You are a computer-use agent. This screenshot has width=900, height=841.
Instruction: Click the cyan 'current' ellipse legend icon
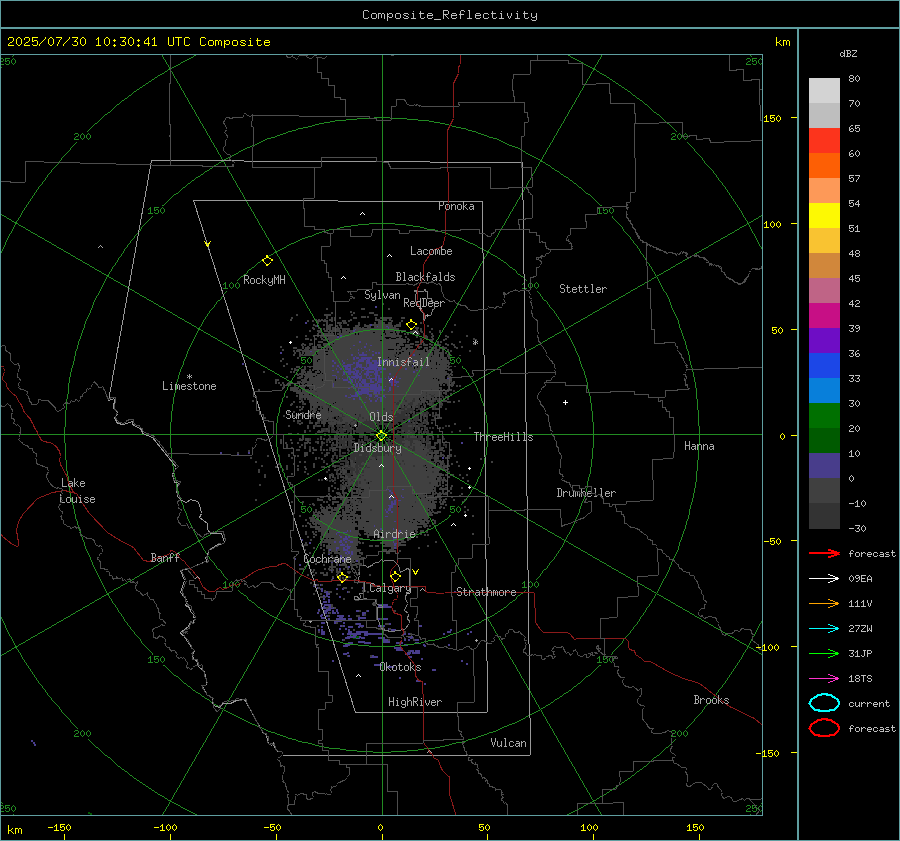pyautogui.click(x=824, y=703)
